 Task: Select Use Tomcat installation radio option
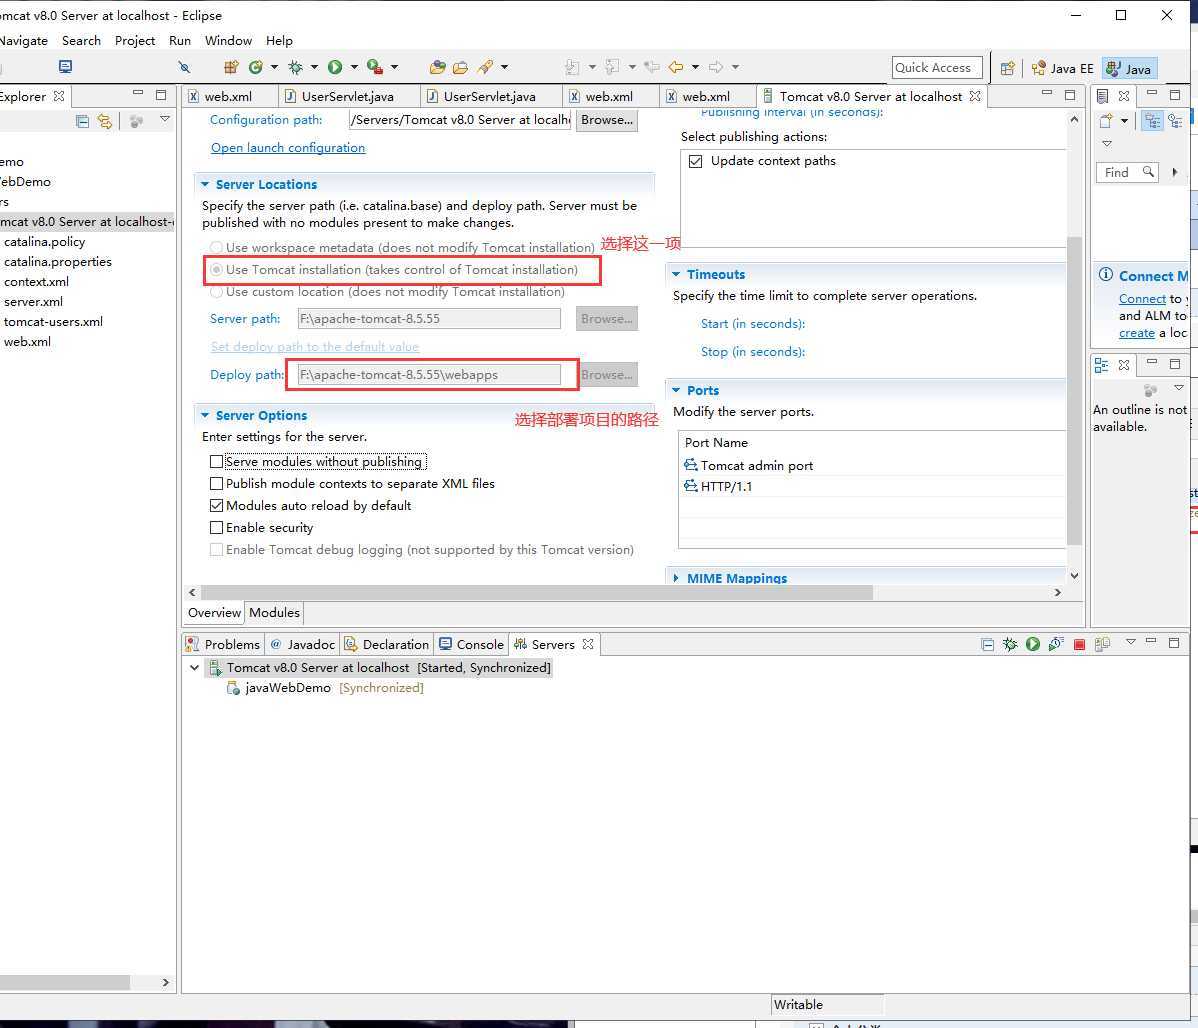[216, 270]
